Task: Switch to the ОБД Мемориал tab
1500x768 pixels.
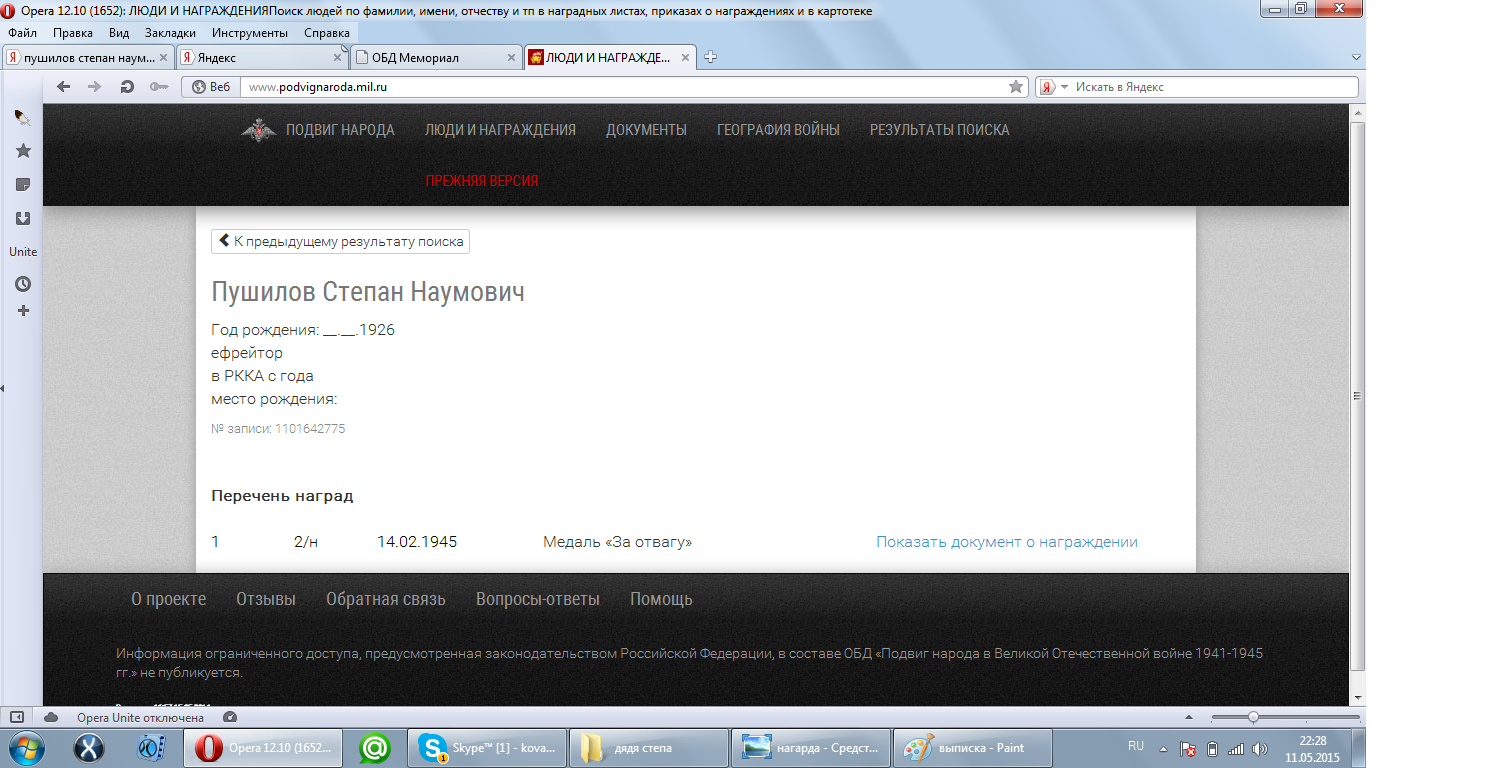Action: point(436,57)
